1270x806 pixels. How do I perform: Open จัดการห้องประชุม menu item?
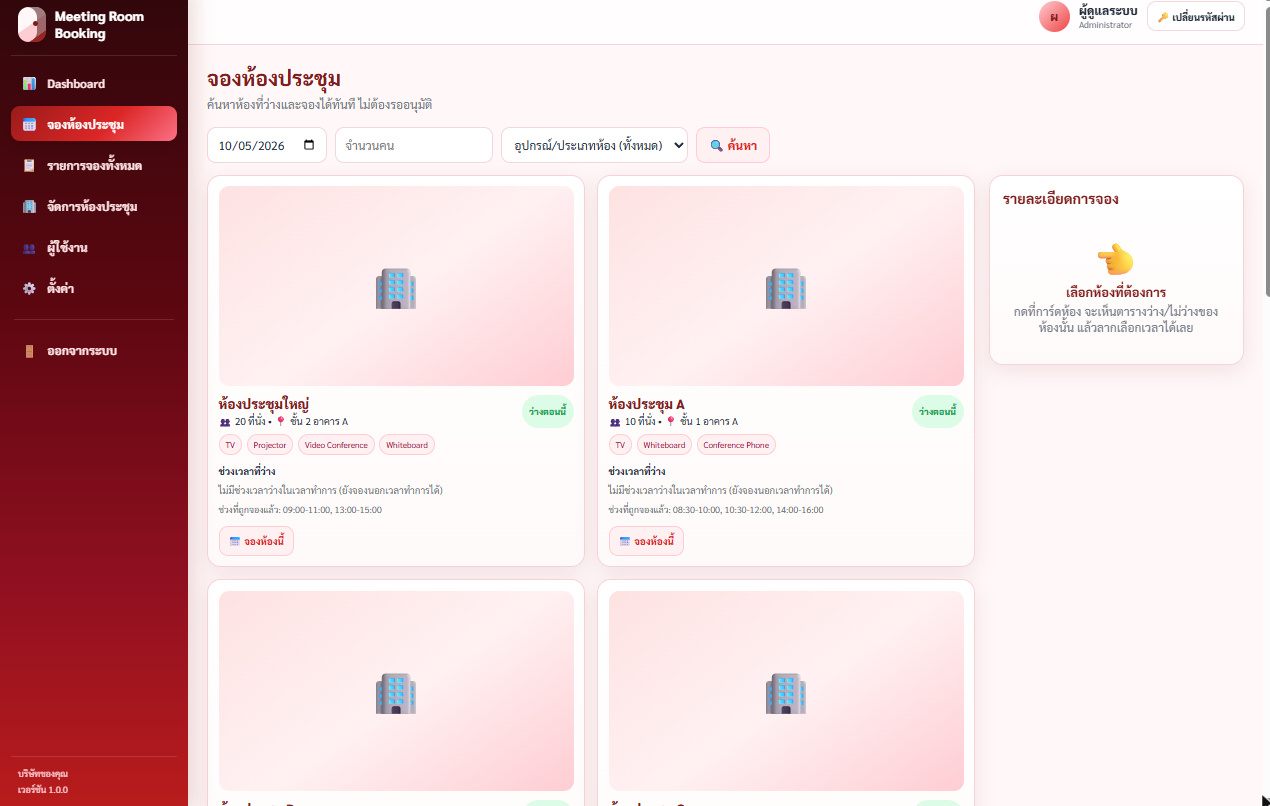tap(94, 207)
